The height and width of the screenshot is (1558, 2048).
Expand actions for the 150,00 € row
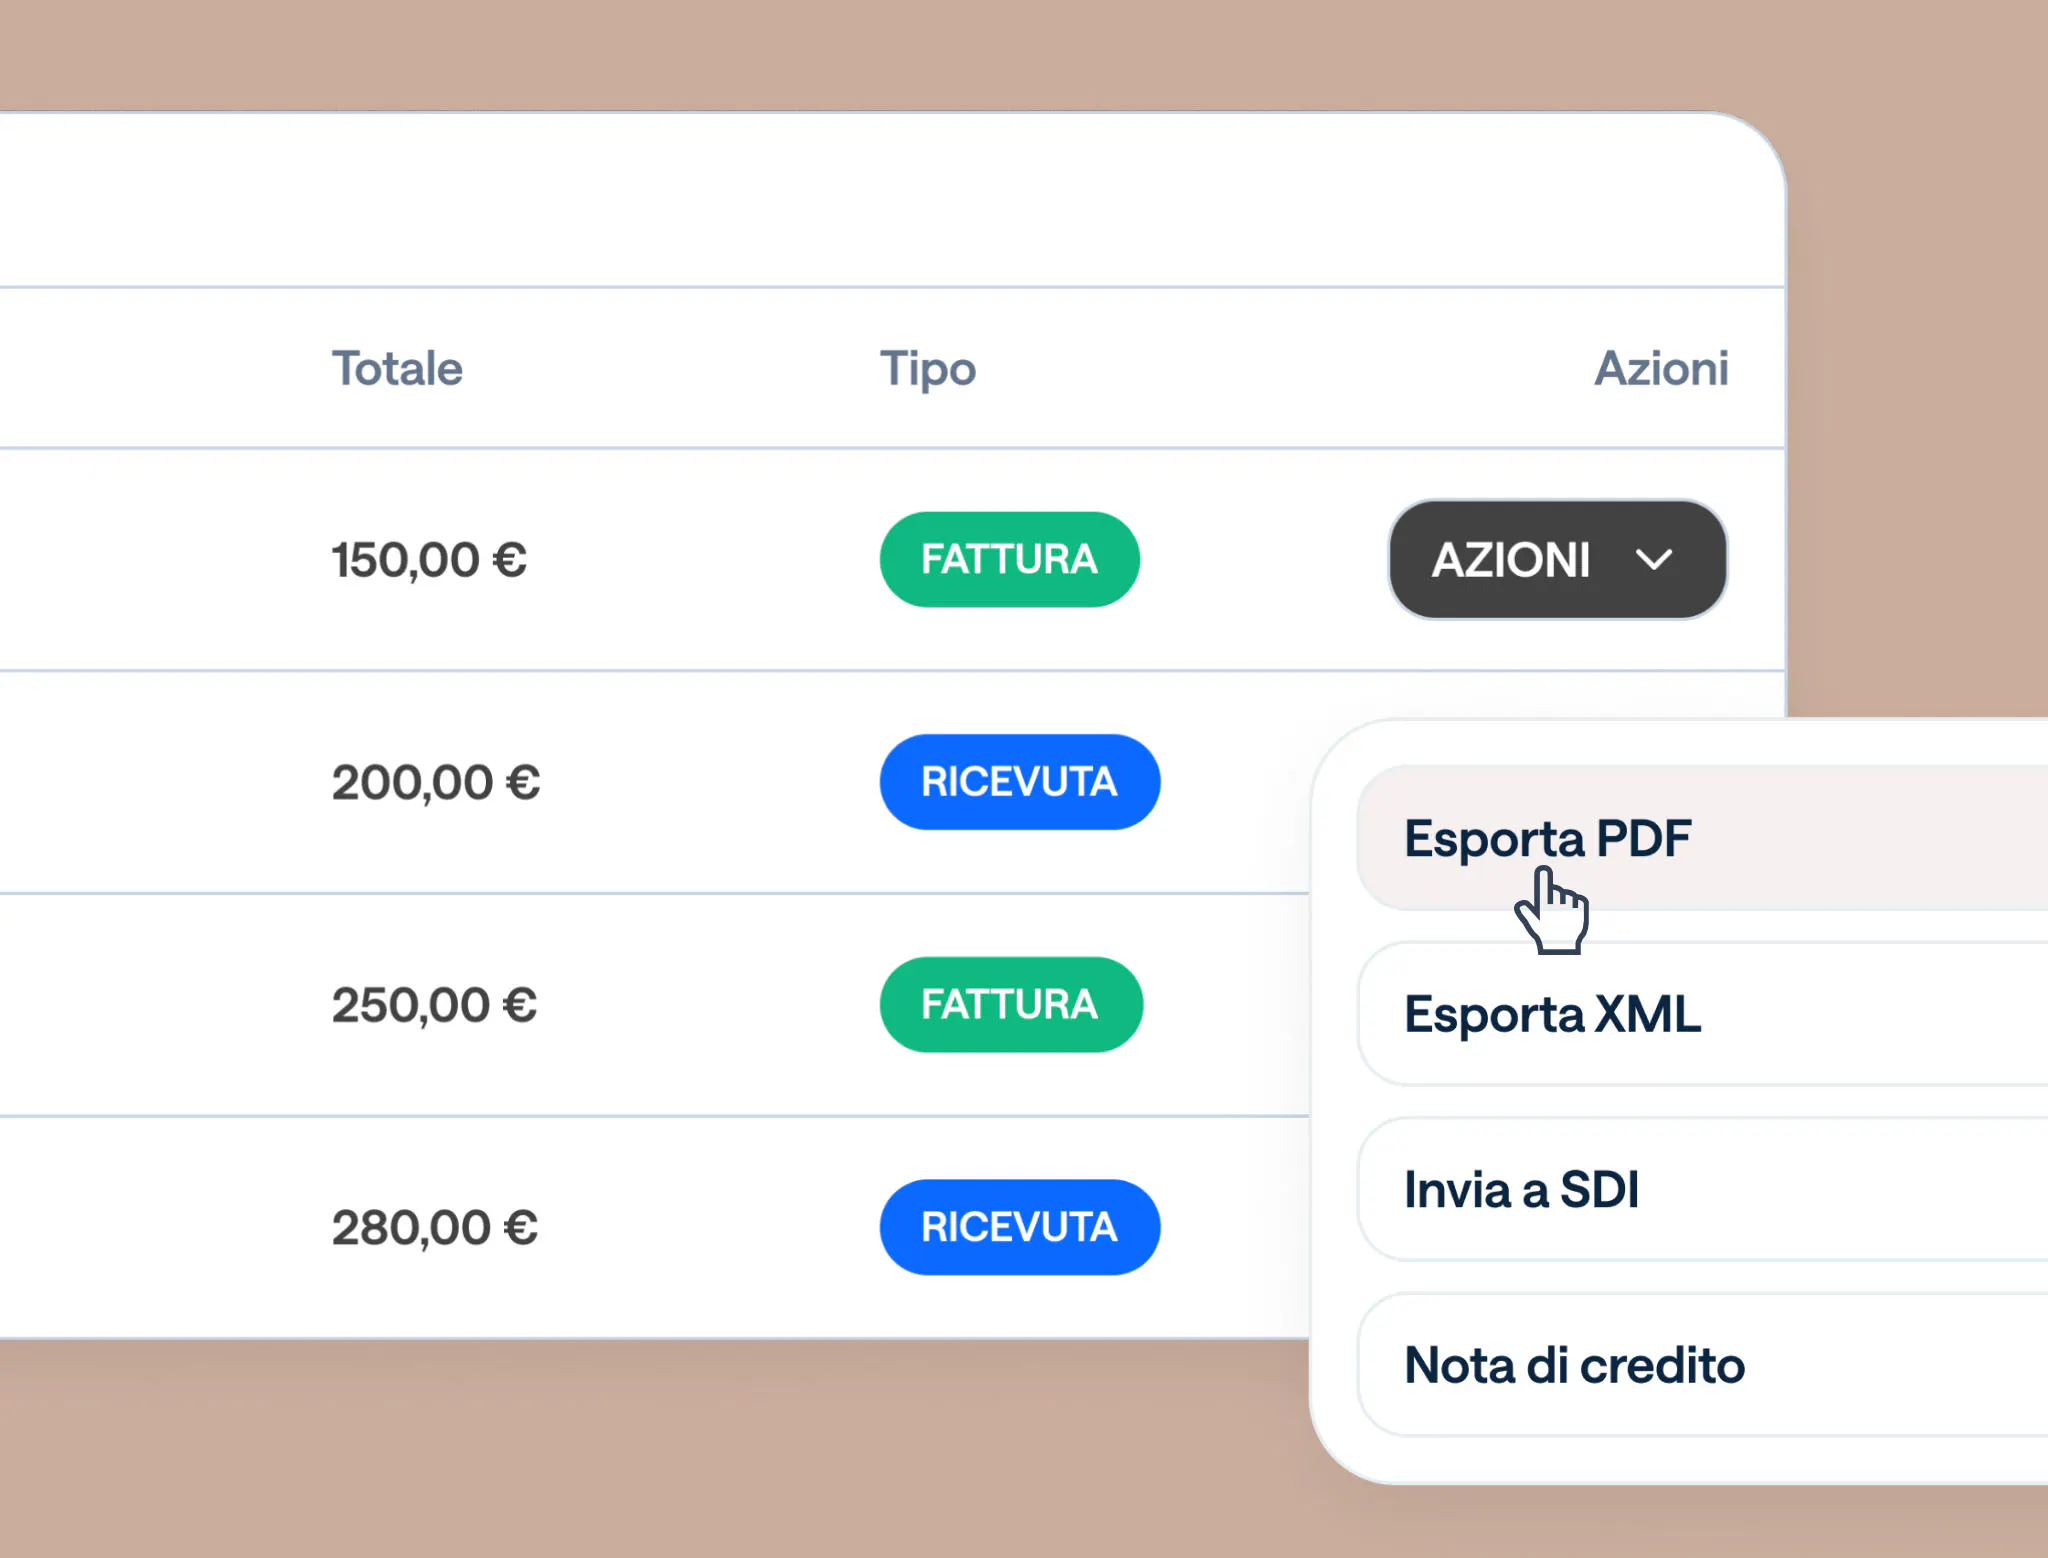pyautogui.click(x=1555, y=560)
